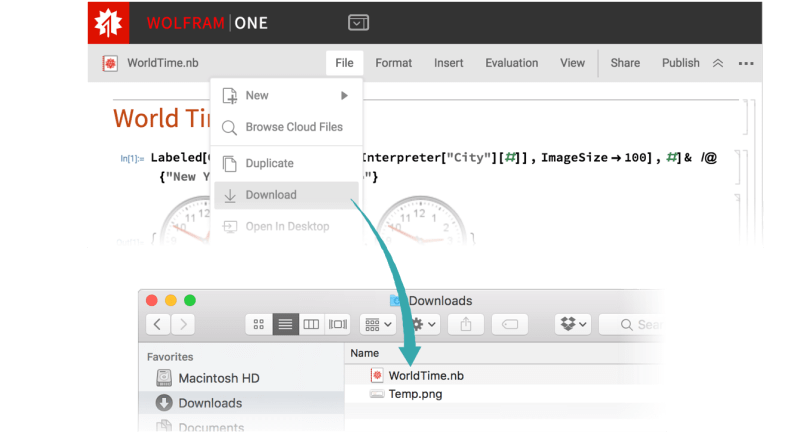Viewport: 800px width, 432px height.
Task: Click the In[1] input cell label
Action: point(132,159)
